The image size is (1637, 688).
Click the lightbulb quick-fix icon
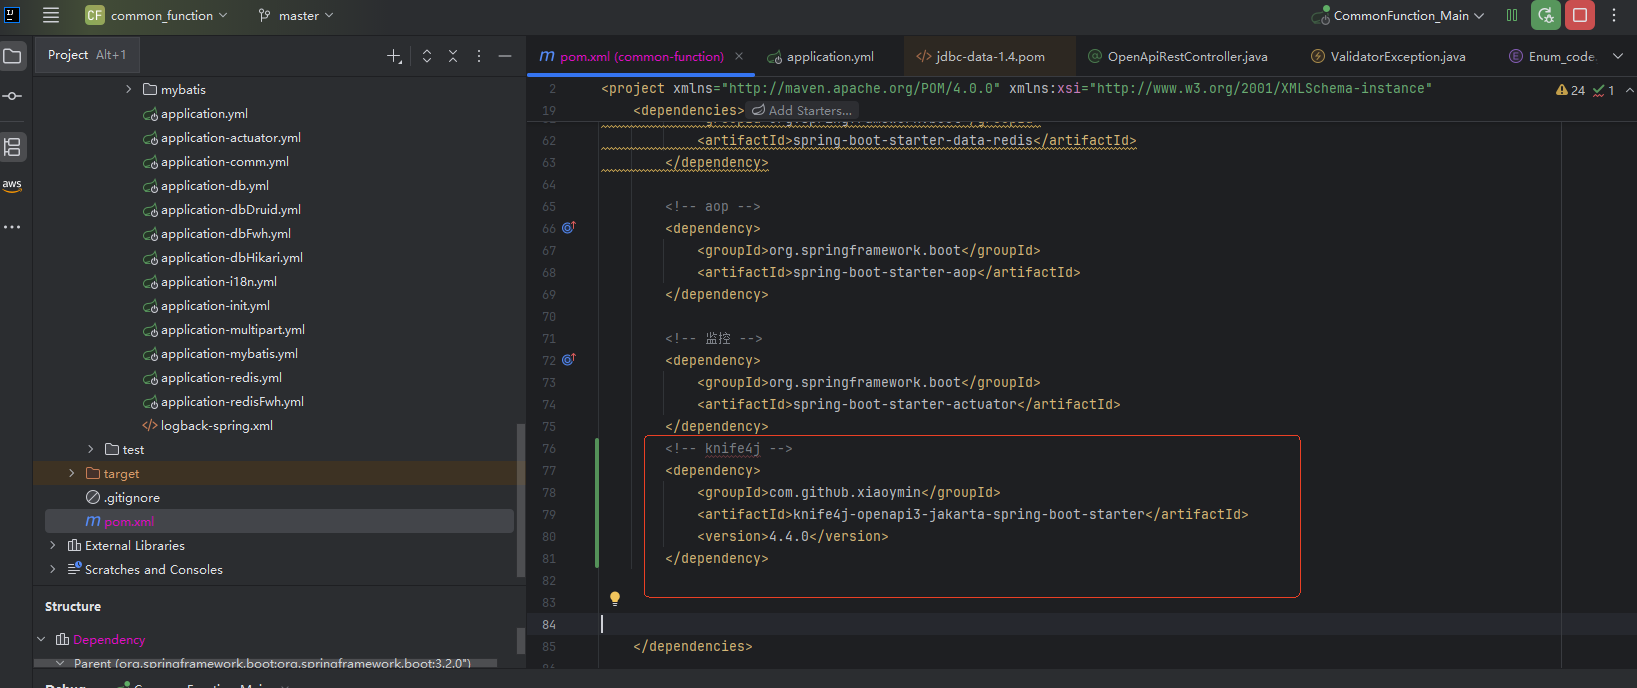615,599
